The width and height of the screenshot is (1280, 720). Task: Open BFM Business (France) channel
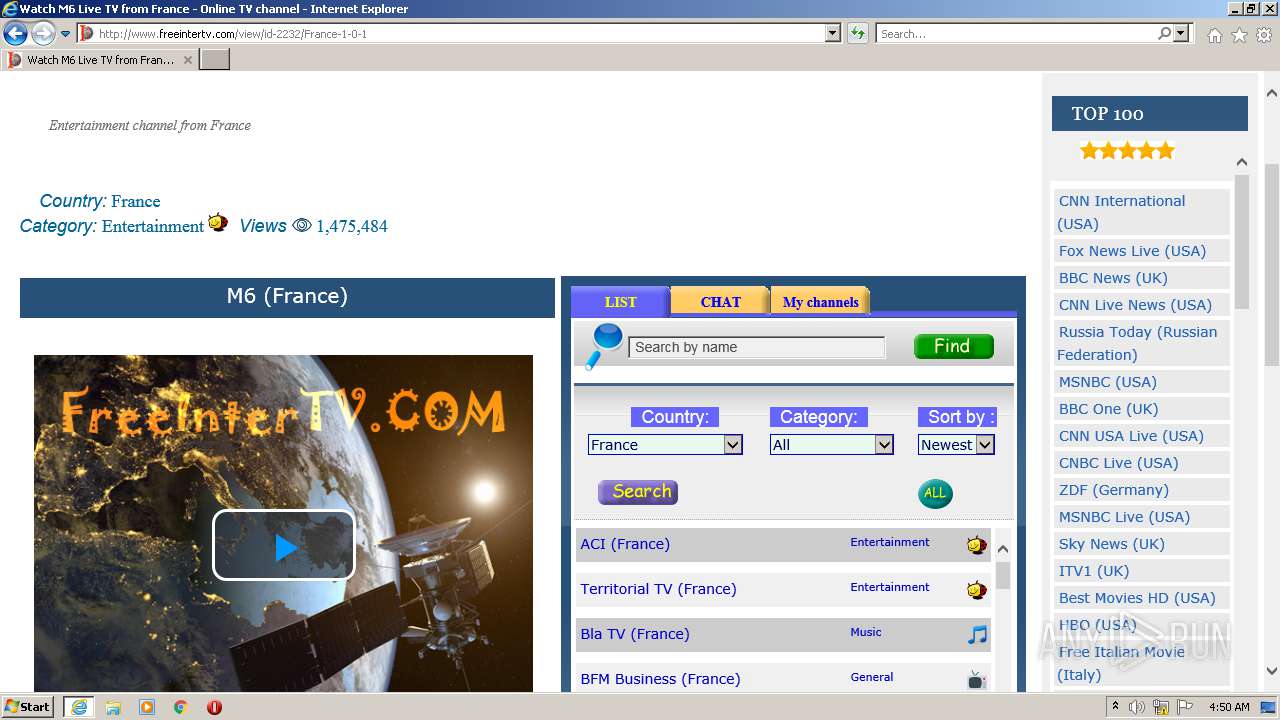coord(660,679)
